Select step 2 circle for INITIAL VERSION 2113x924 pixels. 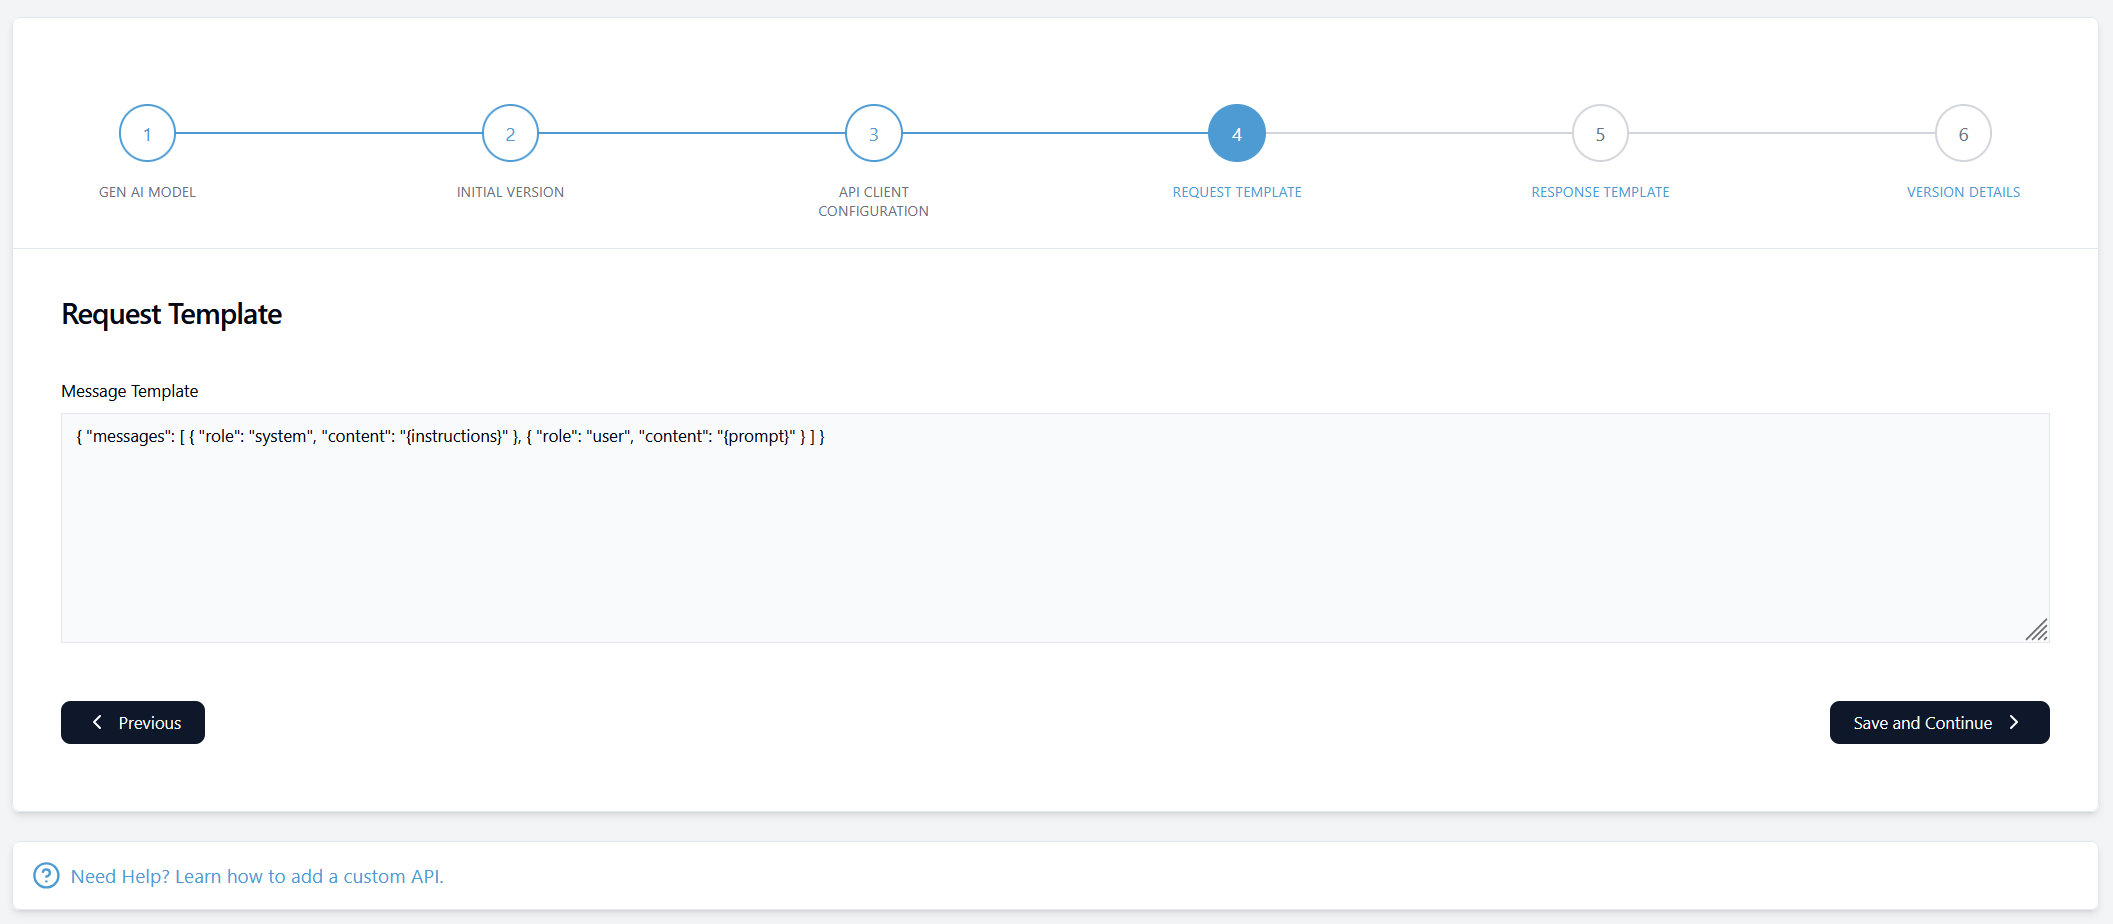pos(510,132)
